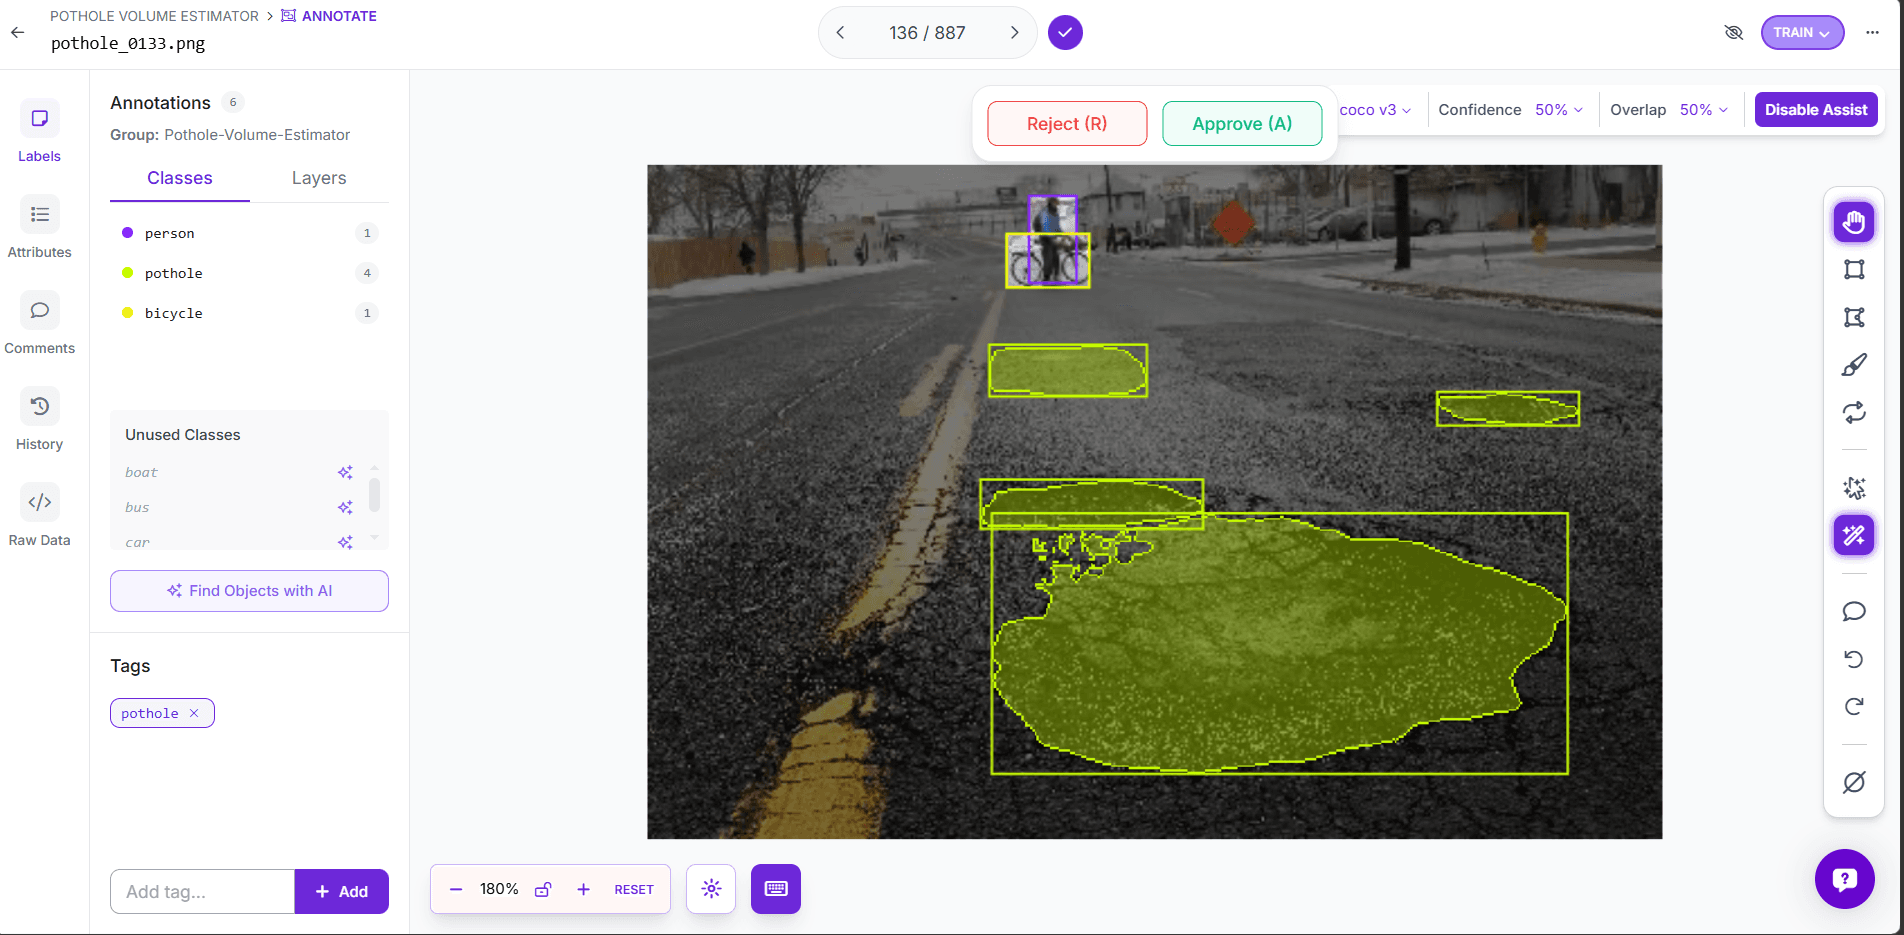1904x935 pixels.
Task: Click the AI sparkle icon beside boat
Action: (345, 472)
